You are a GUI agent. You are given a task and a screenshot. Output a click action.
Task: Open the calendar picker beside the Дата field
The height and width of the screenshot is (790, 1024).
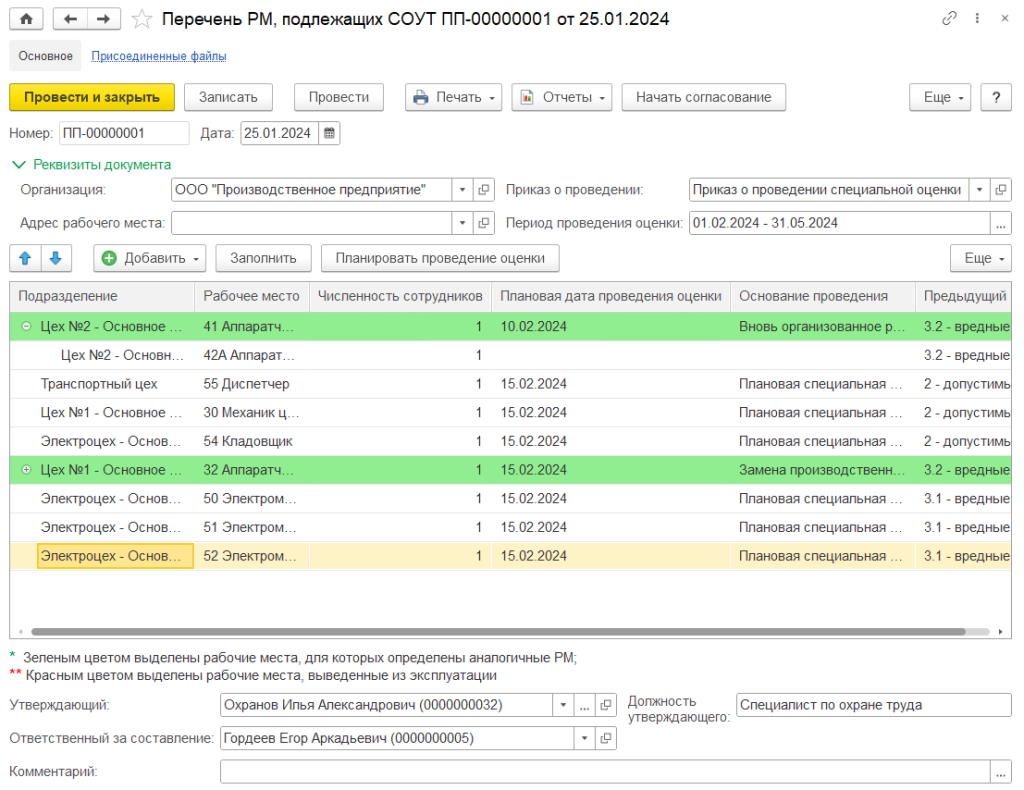point(329,133)
